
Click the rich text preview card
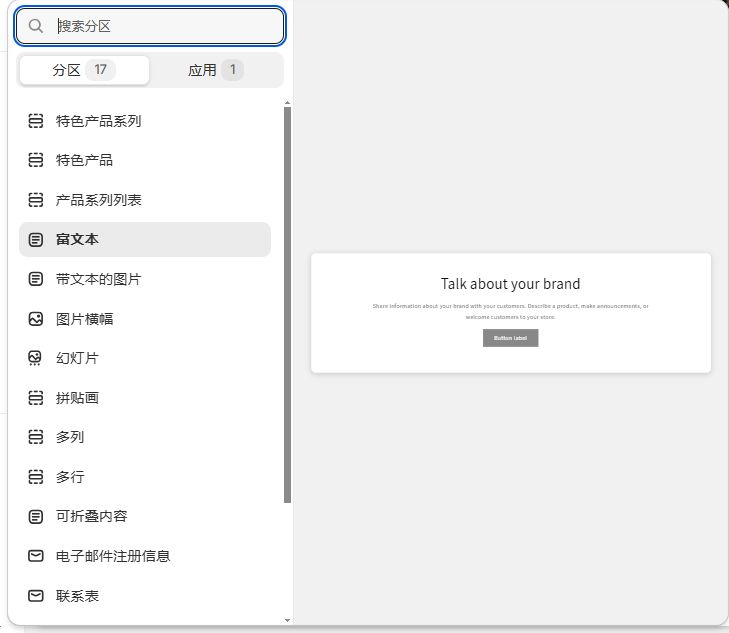point(510,313)
